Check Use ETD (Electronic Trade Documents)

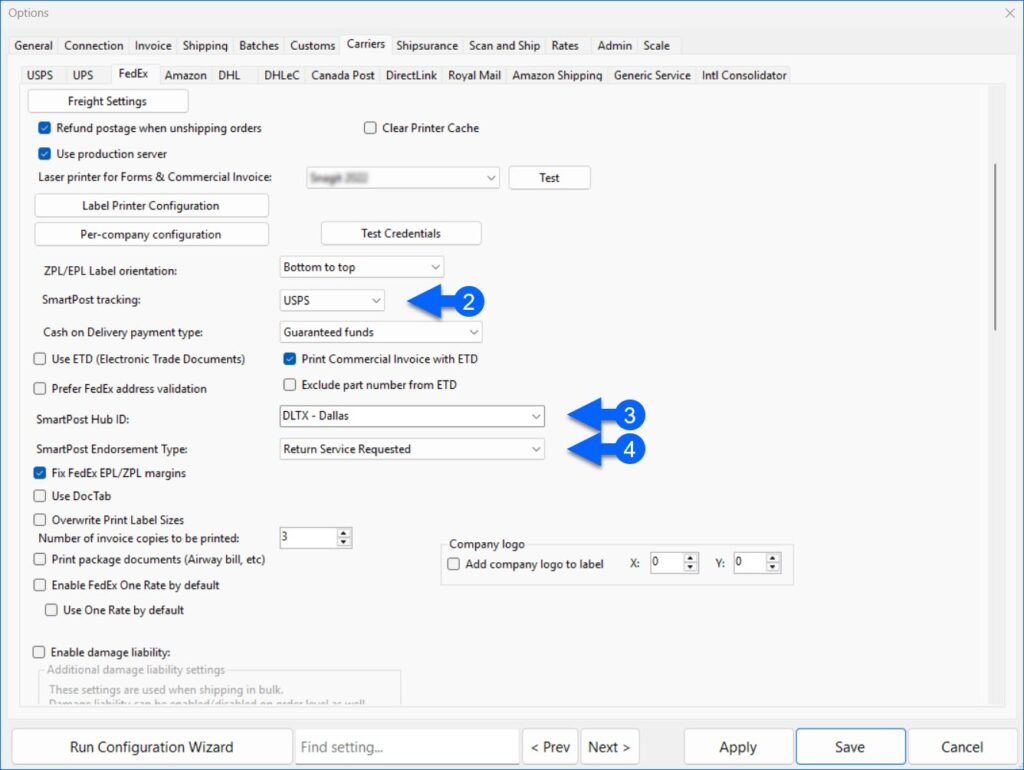pyautogui.click(x=38, y=359)
